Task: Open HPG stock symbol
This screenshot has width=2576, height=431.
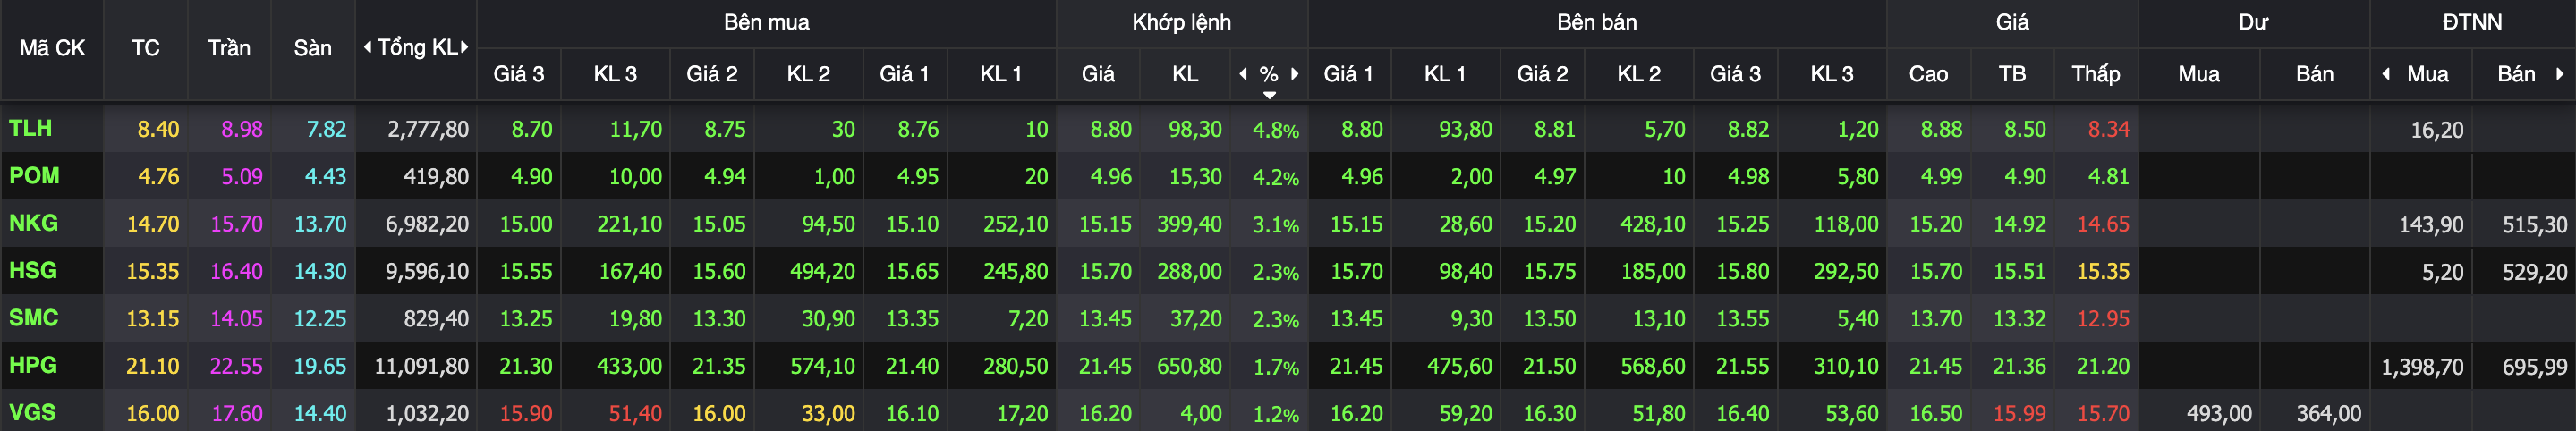Action: click(x=32, y=365)
